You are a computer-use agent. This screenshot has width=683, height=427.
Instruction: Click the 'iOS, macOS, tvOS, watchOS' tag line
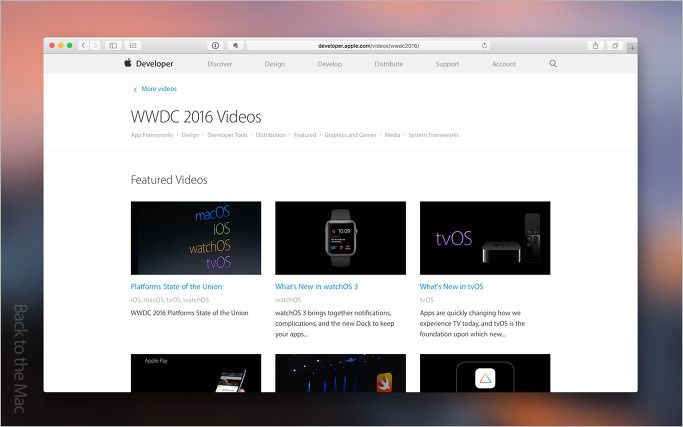click(170, 300)
